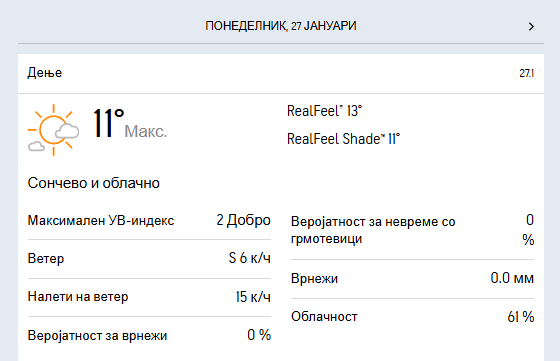Click the 27.1 date label
This screenshot has width=560, height=361.
point(526,73)
